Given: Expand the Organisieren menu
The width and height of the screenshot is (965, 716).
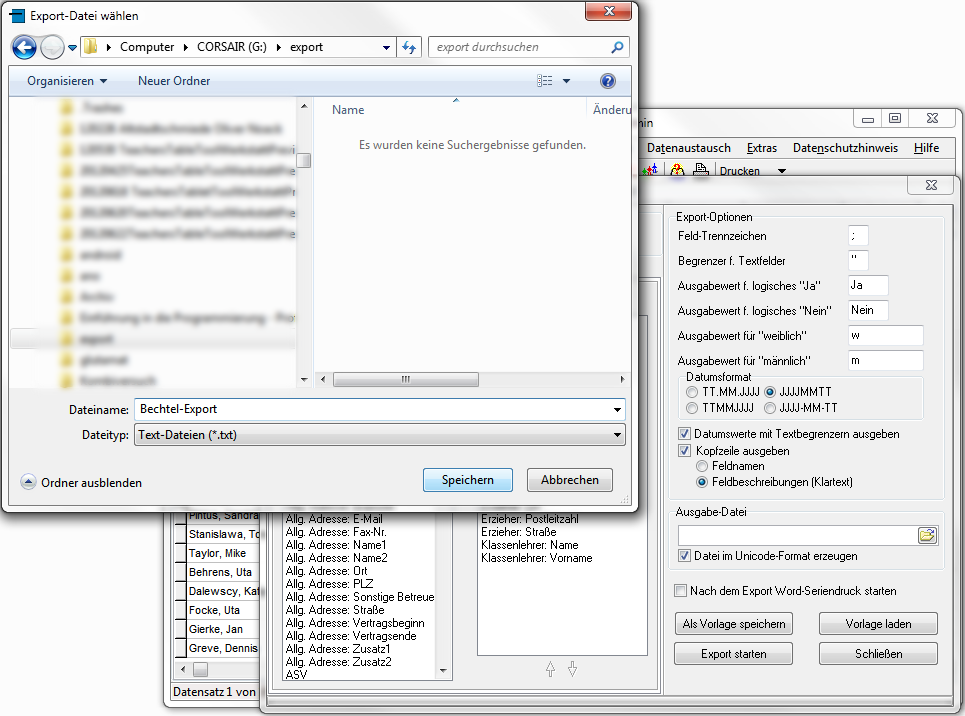Looking at the screenshot, I should coord(67,81).
